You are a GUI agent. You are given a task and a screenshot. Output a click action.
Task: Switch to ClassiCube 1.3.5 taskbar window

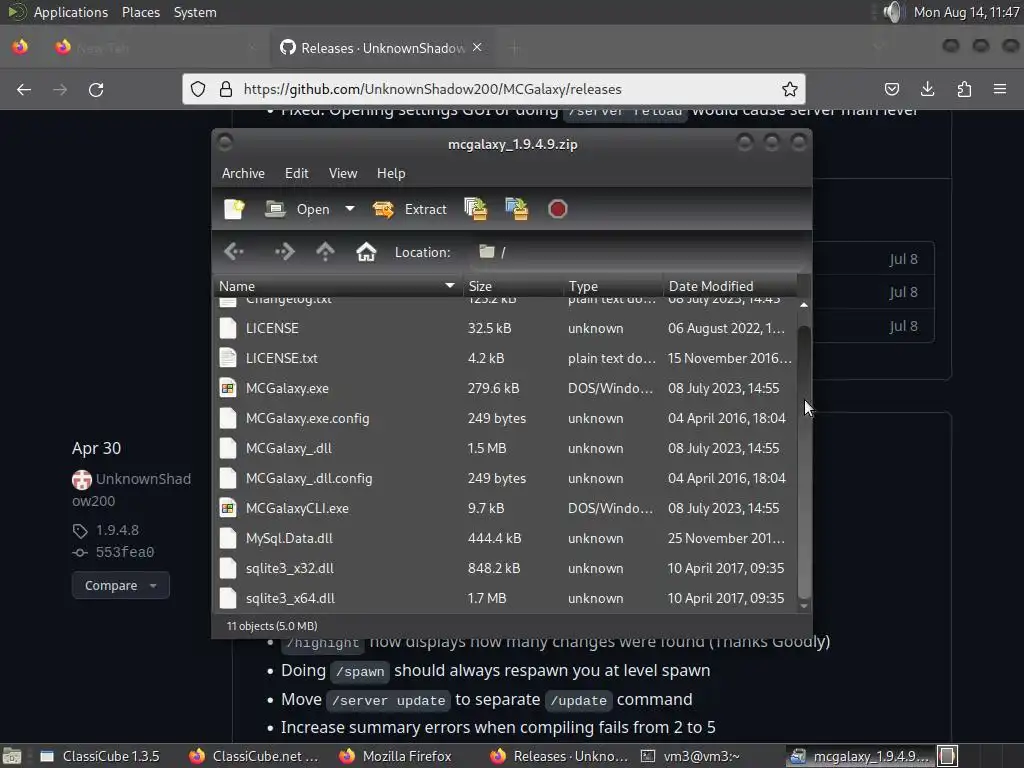(x=101, y=756)
